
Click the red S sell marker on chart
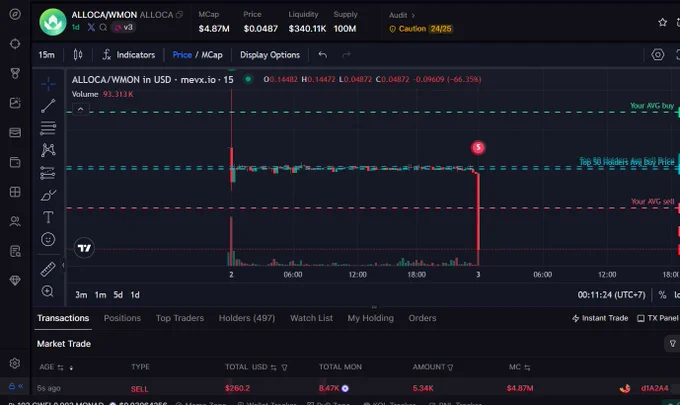478,148
